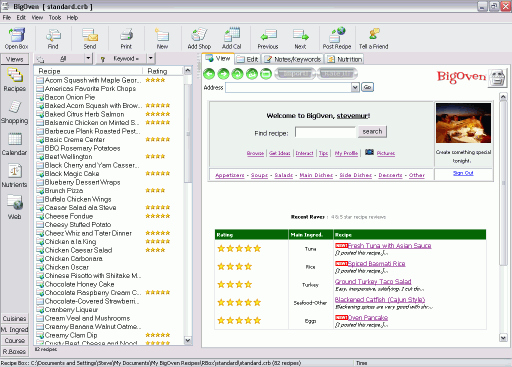Click the search button for Find recipe
The image size is (512, 367).
click(372, 131)
